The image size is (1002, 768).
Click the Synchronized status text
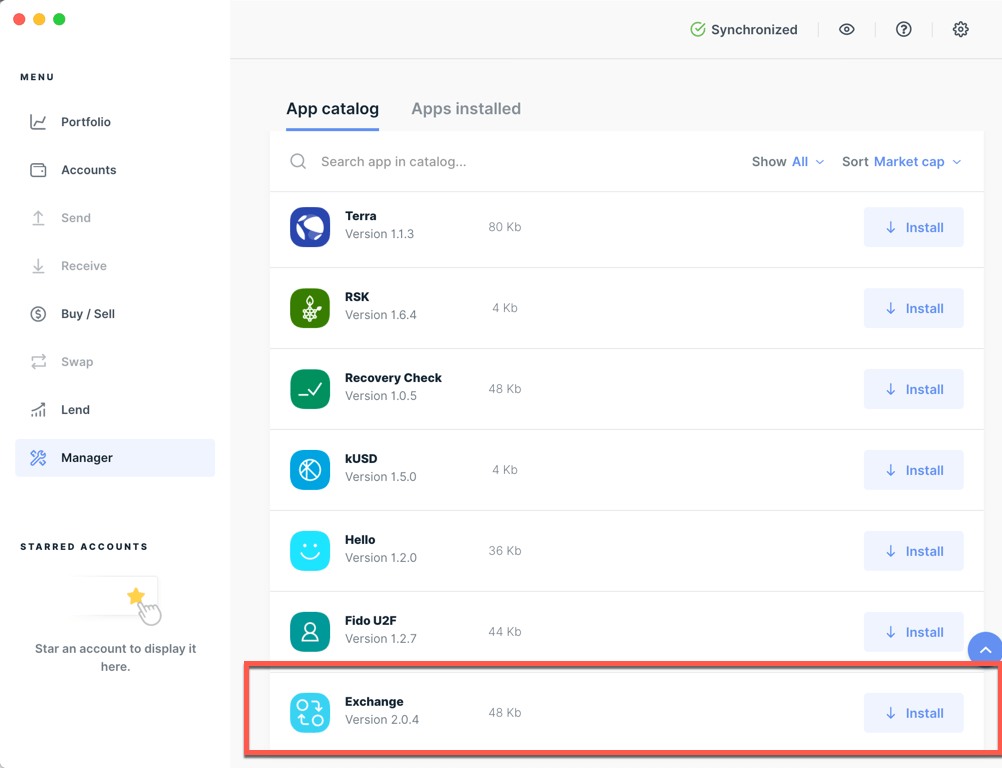click(x=754, y=30)
